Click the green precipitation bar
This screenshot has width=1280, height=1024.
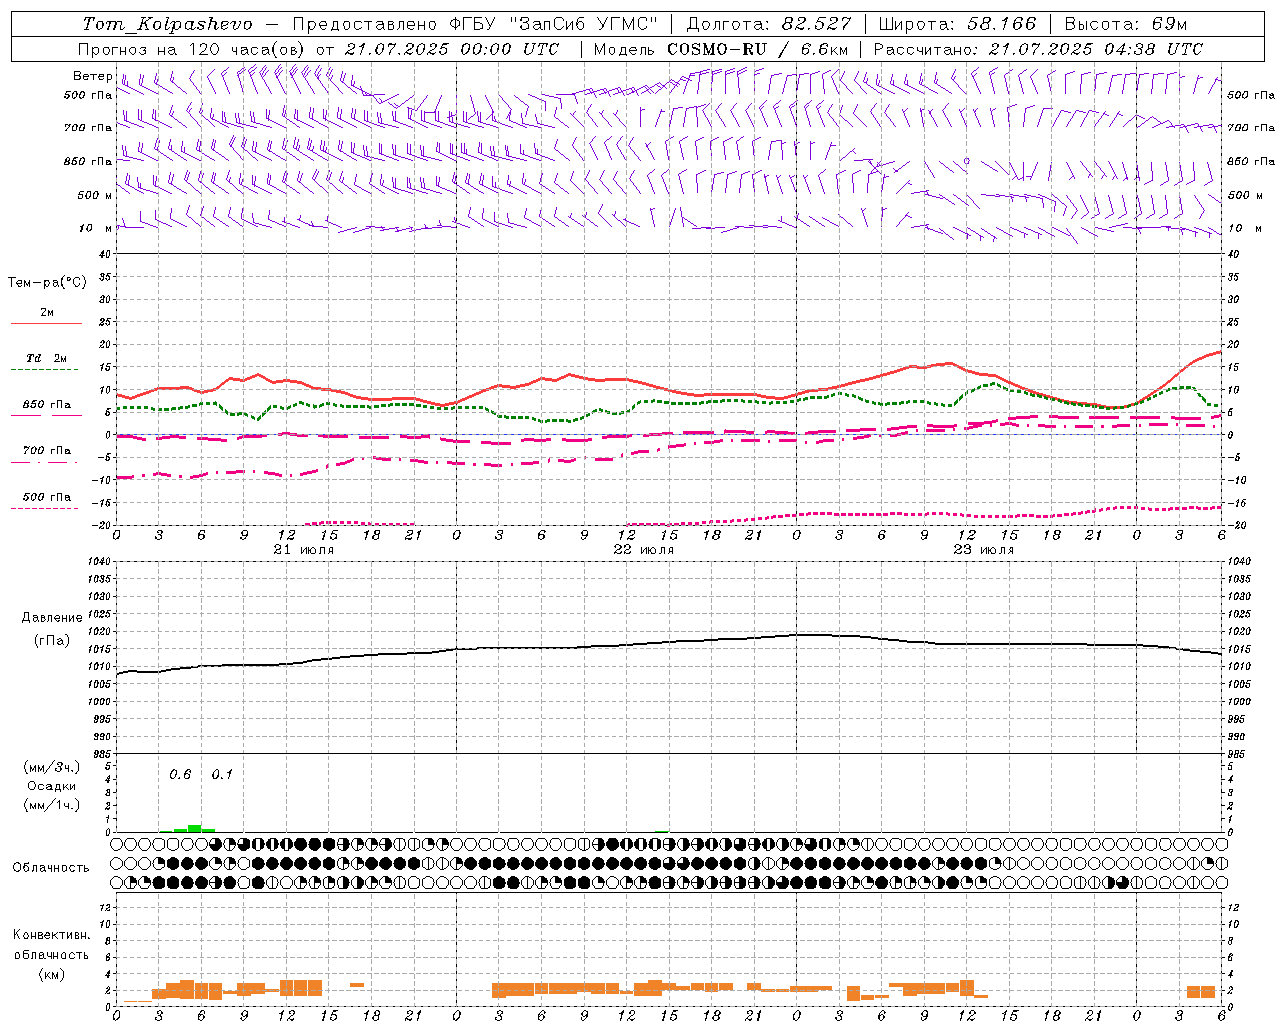[x=195, y=828]
